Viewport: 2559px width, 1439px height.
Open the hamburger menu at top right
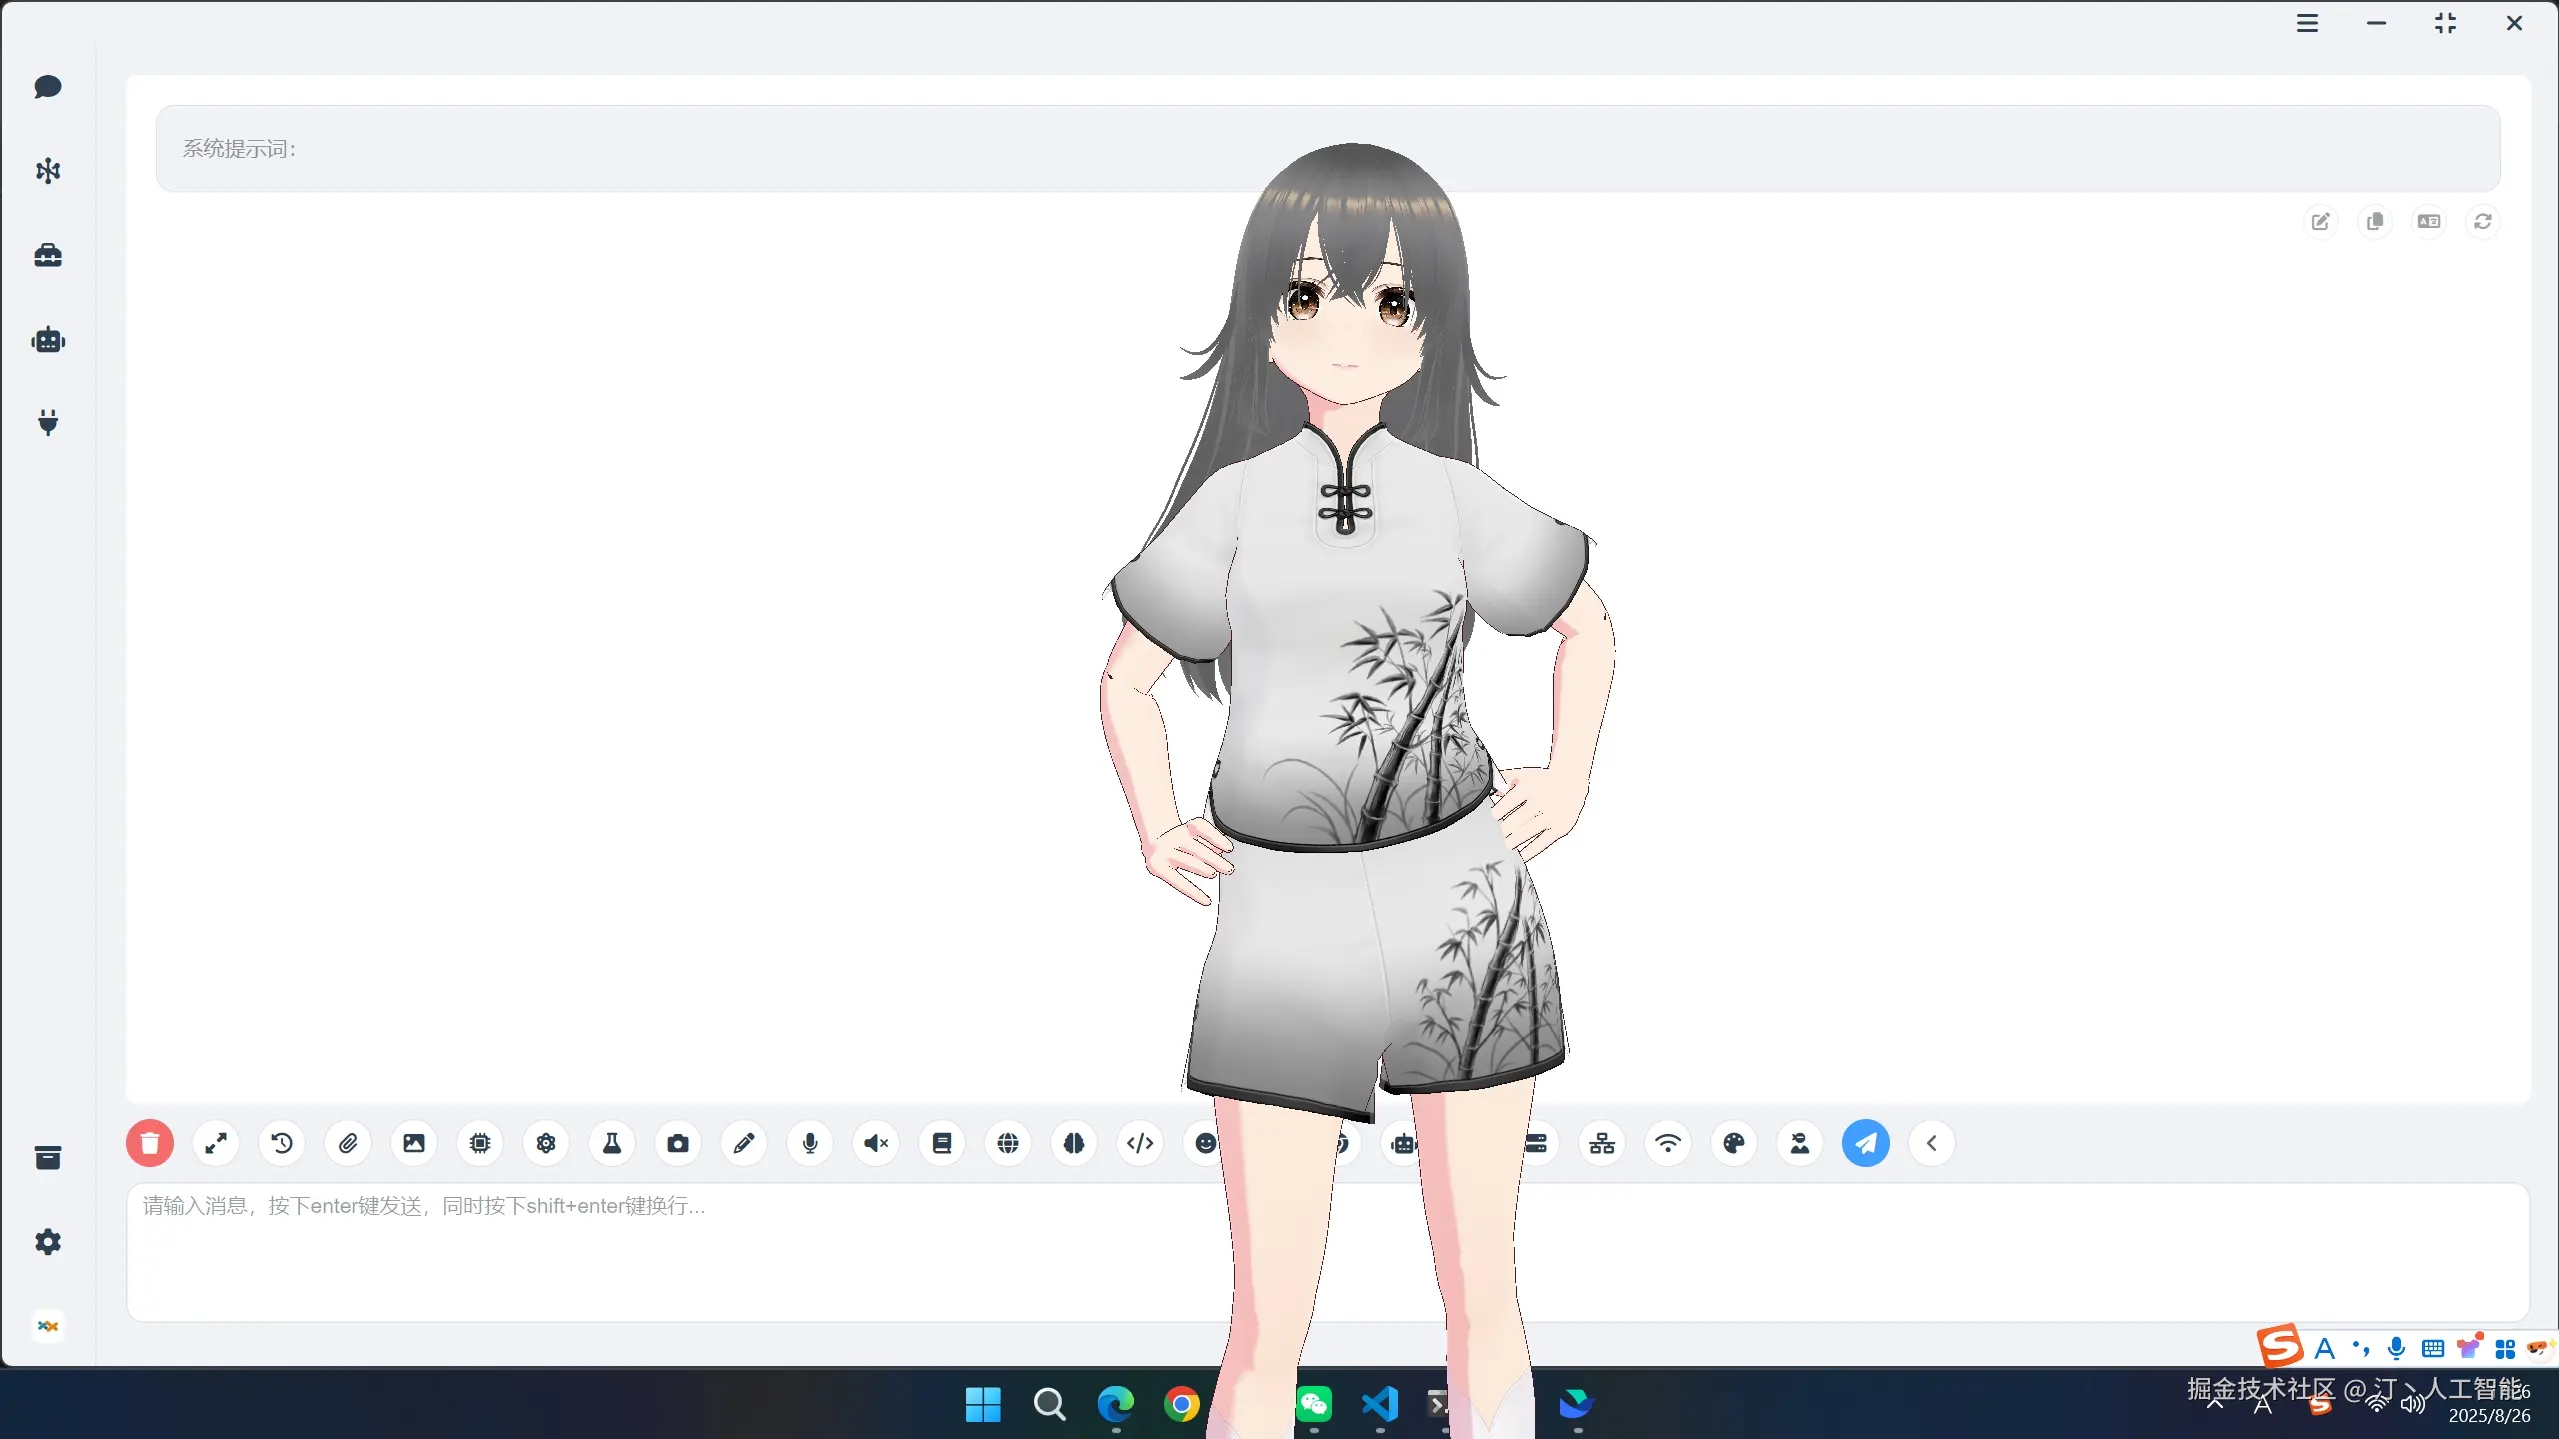(x=2308, y=23)
